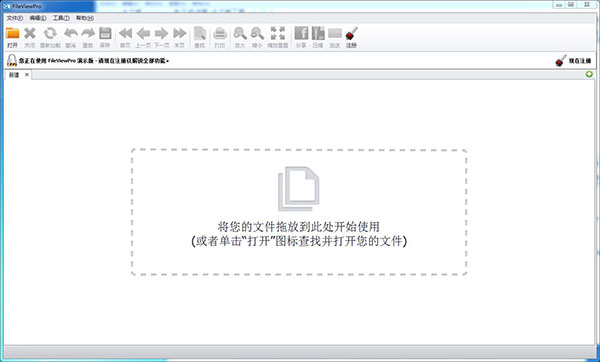Click the find document magnifier icon
Viewport: 600px width, 362px height.
[200, 33]
